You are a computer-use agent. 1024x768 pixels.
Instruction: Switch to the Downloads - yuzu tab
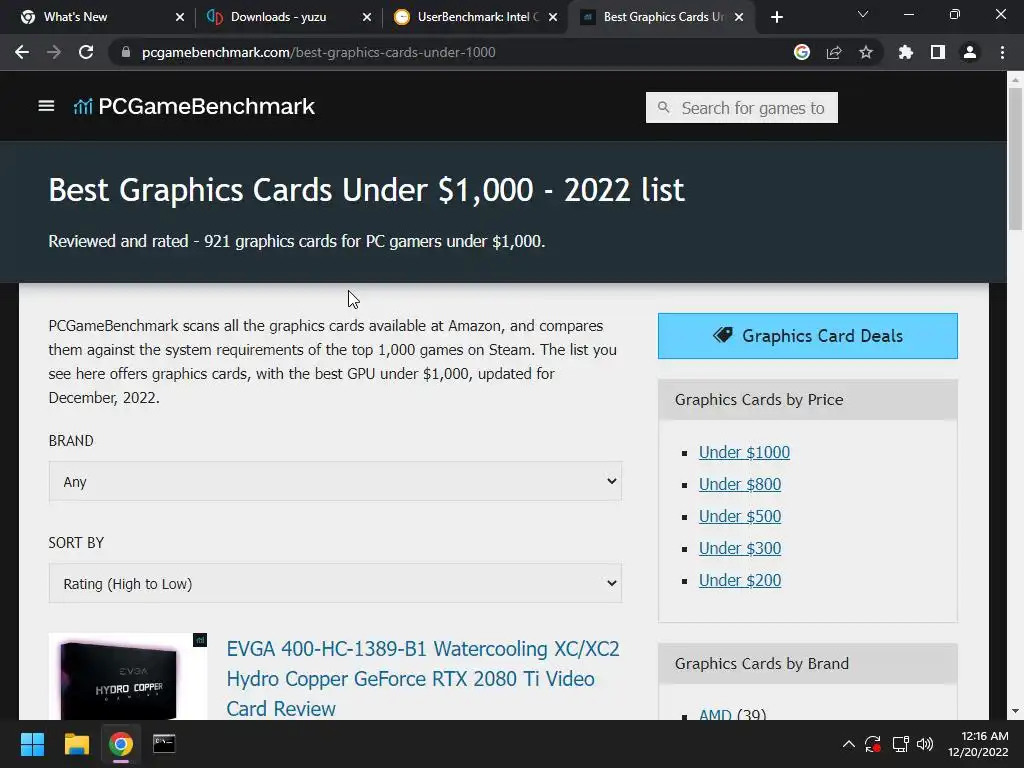(x=287, y=17)
